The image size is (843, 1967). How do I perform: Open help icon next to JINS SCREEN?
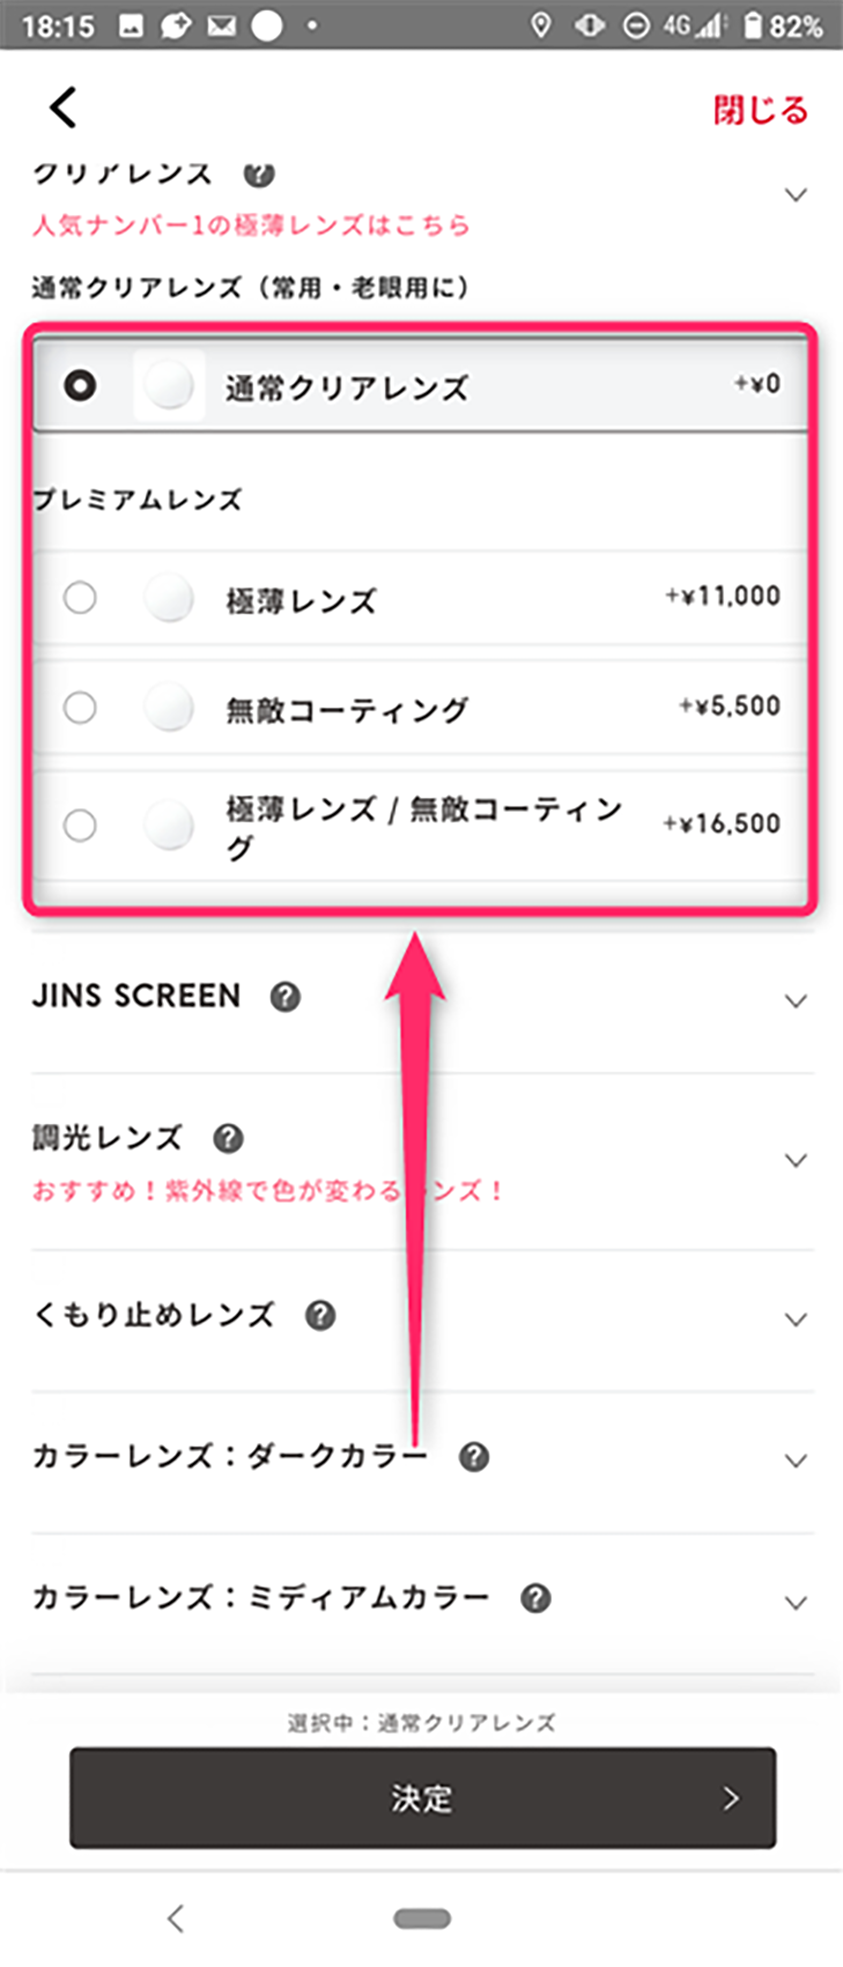(285, 997)
